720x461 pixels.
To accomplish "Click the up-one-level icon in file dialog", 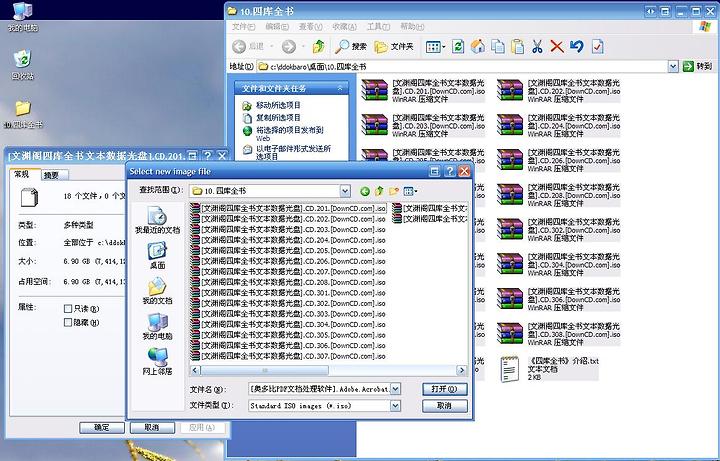I will (x=379, y=191).
